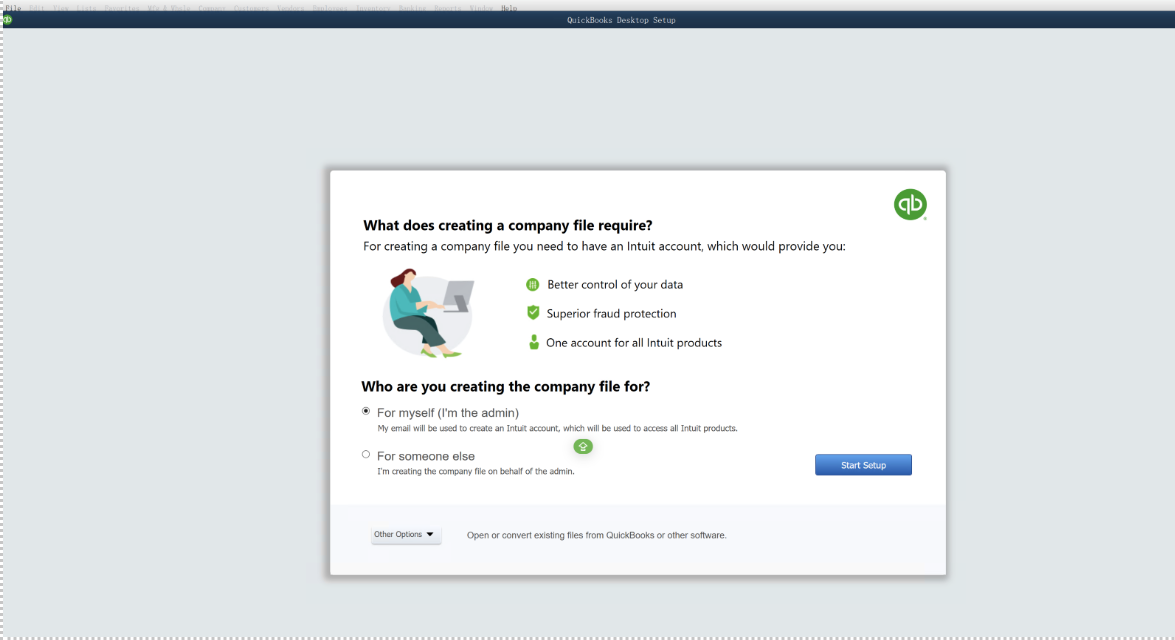
Task: Choose the For someone else radio button
Action: pos(366,454)
